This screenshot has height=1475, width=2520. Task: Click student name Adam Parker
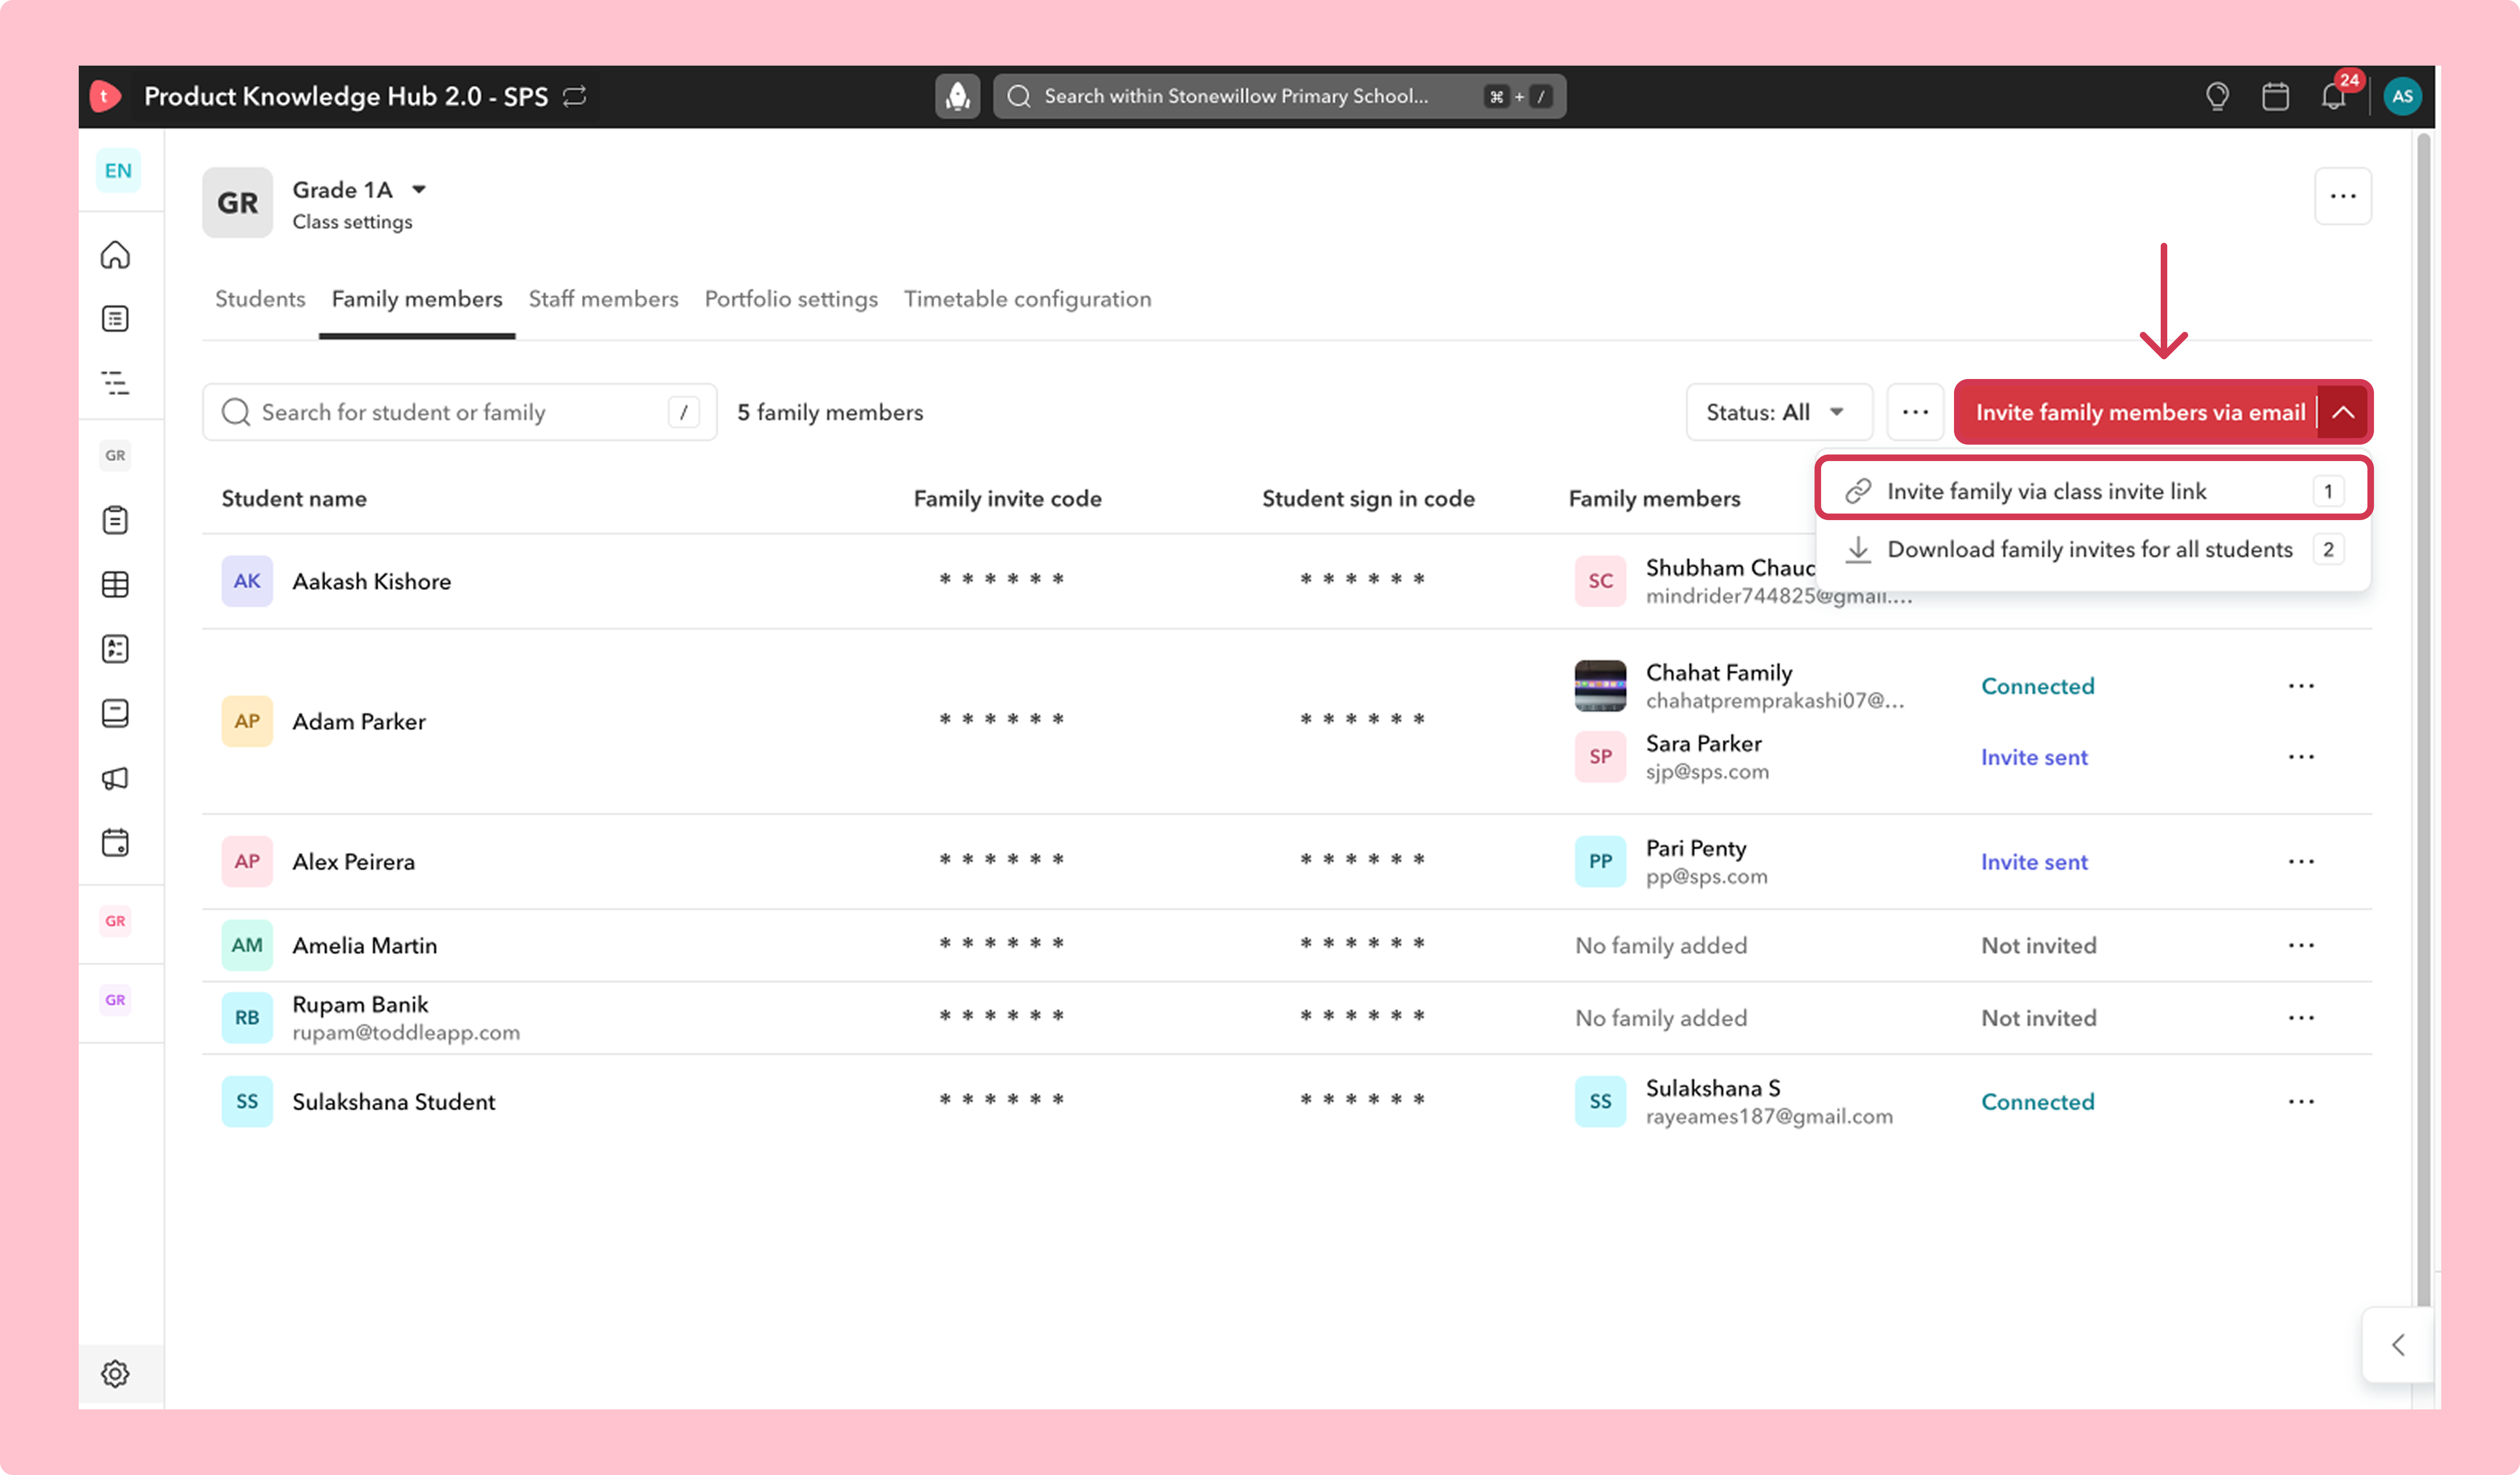(x=358, y=721)
